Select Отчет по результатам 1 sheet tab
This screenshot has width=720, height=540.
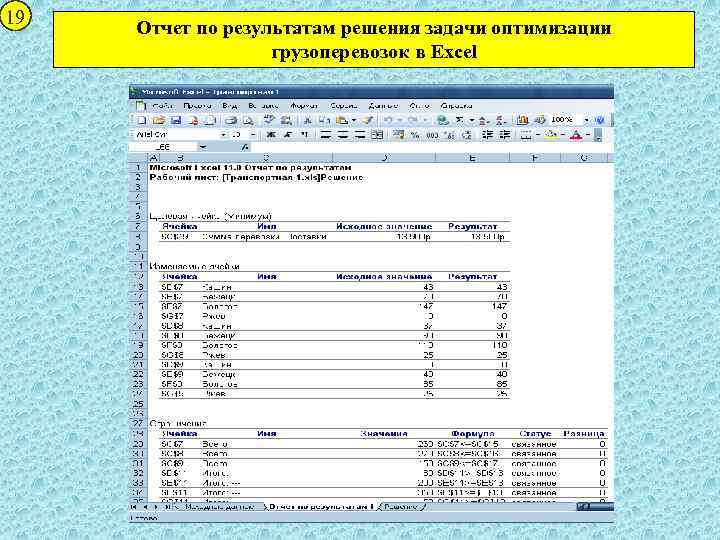tap(321, 507)
